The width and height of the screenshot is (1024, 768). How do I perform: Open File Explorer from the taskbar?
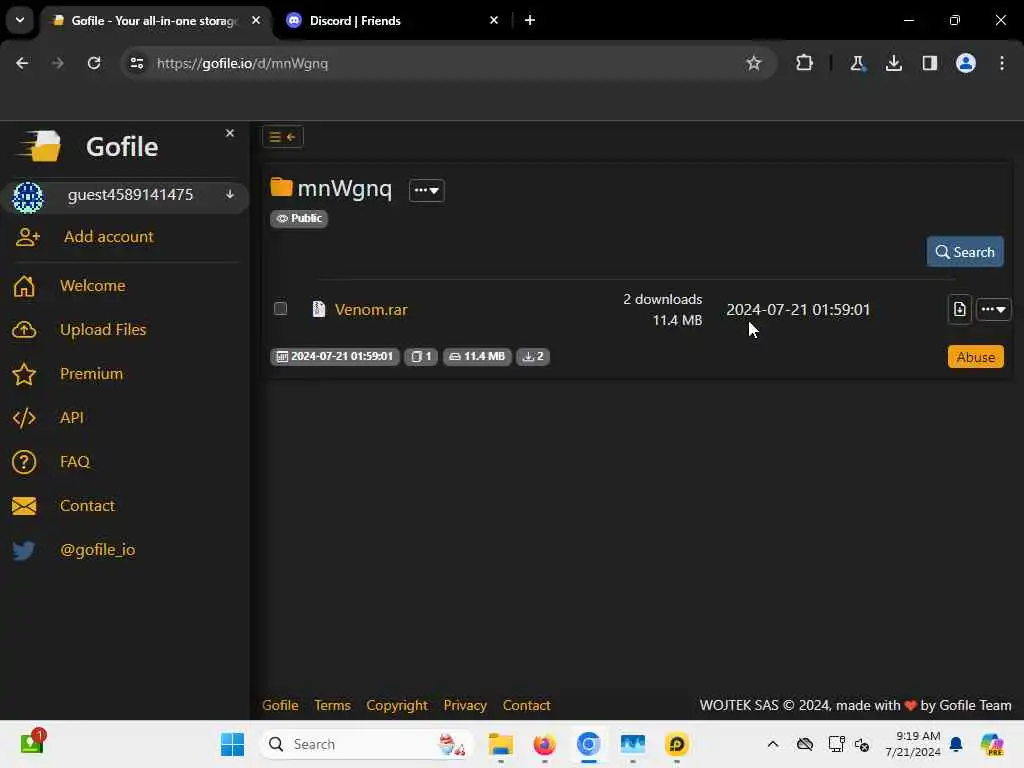500,744
